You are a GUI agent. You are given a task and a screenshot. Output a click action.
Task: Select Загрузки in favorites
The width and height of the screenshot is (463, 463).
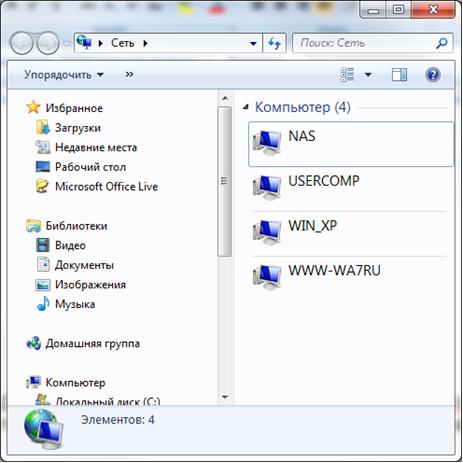coord(78,128)
